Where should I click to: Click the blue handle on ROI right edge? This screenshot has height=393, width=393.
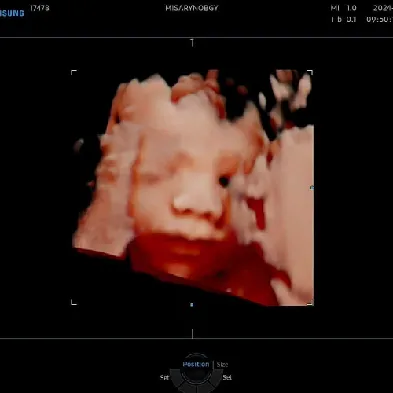click(312, 188)
